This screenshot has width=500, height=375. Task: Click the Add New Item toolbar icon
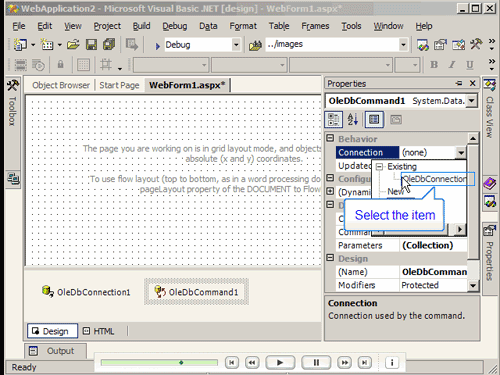pos(47,44)
